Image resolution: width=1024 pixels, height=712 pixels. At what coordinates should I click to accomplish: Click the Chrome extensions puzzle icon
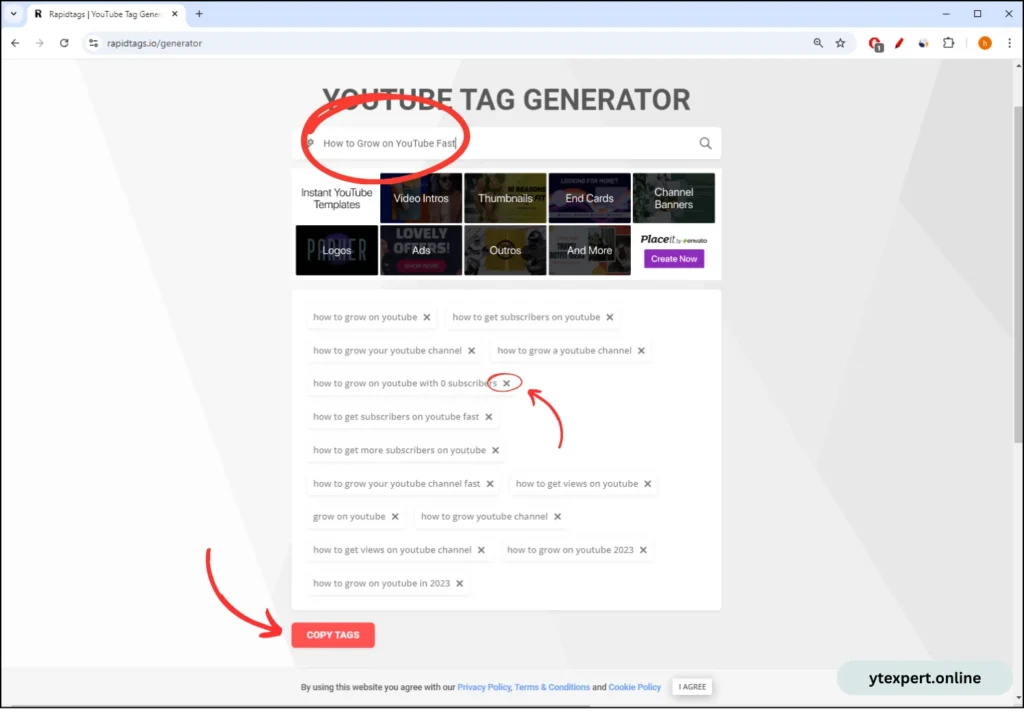[x=948, y=43]
